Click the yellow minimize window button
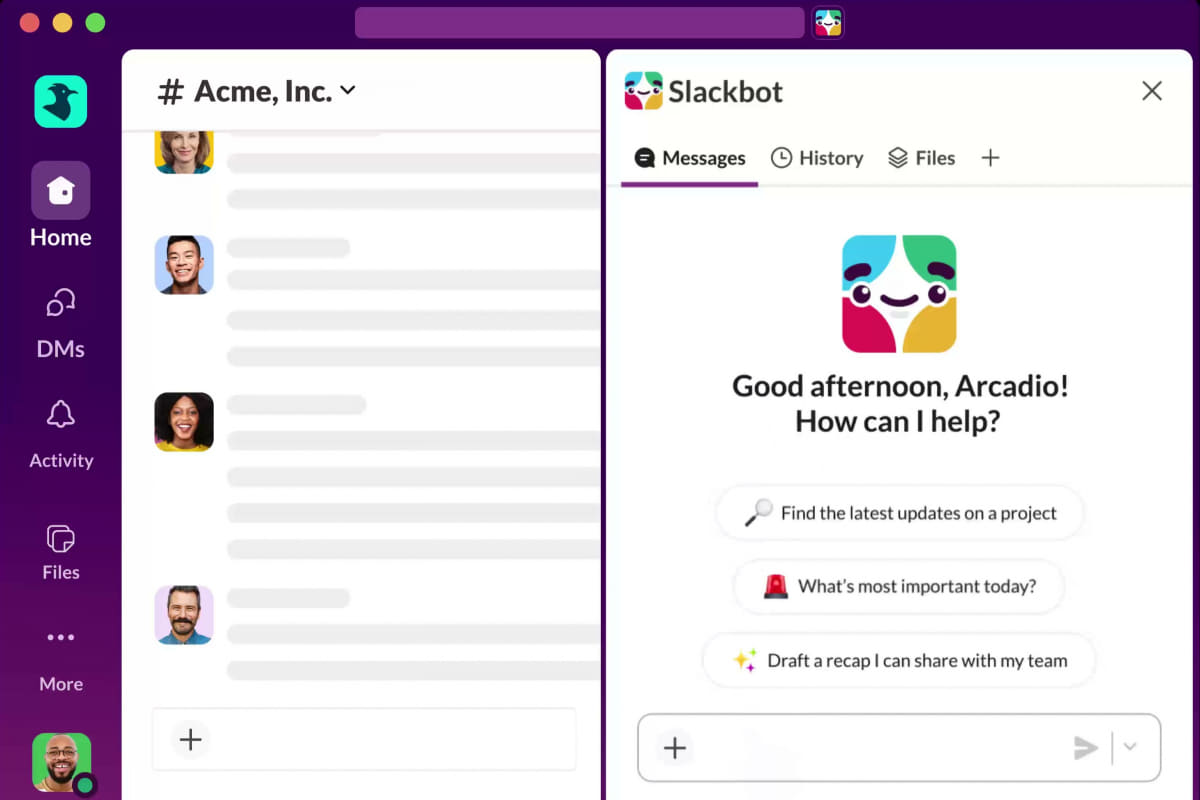Screen dimensions: 1200x800 pyautogui.click(x=62, y=23)
